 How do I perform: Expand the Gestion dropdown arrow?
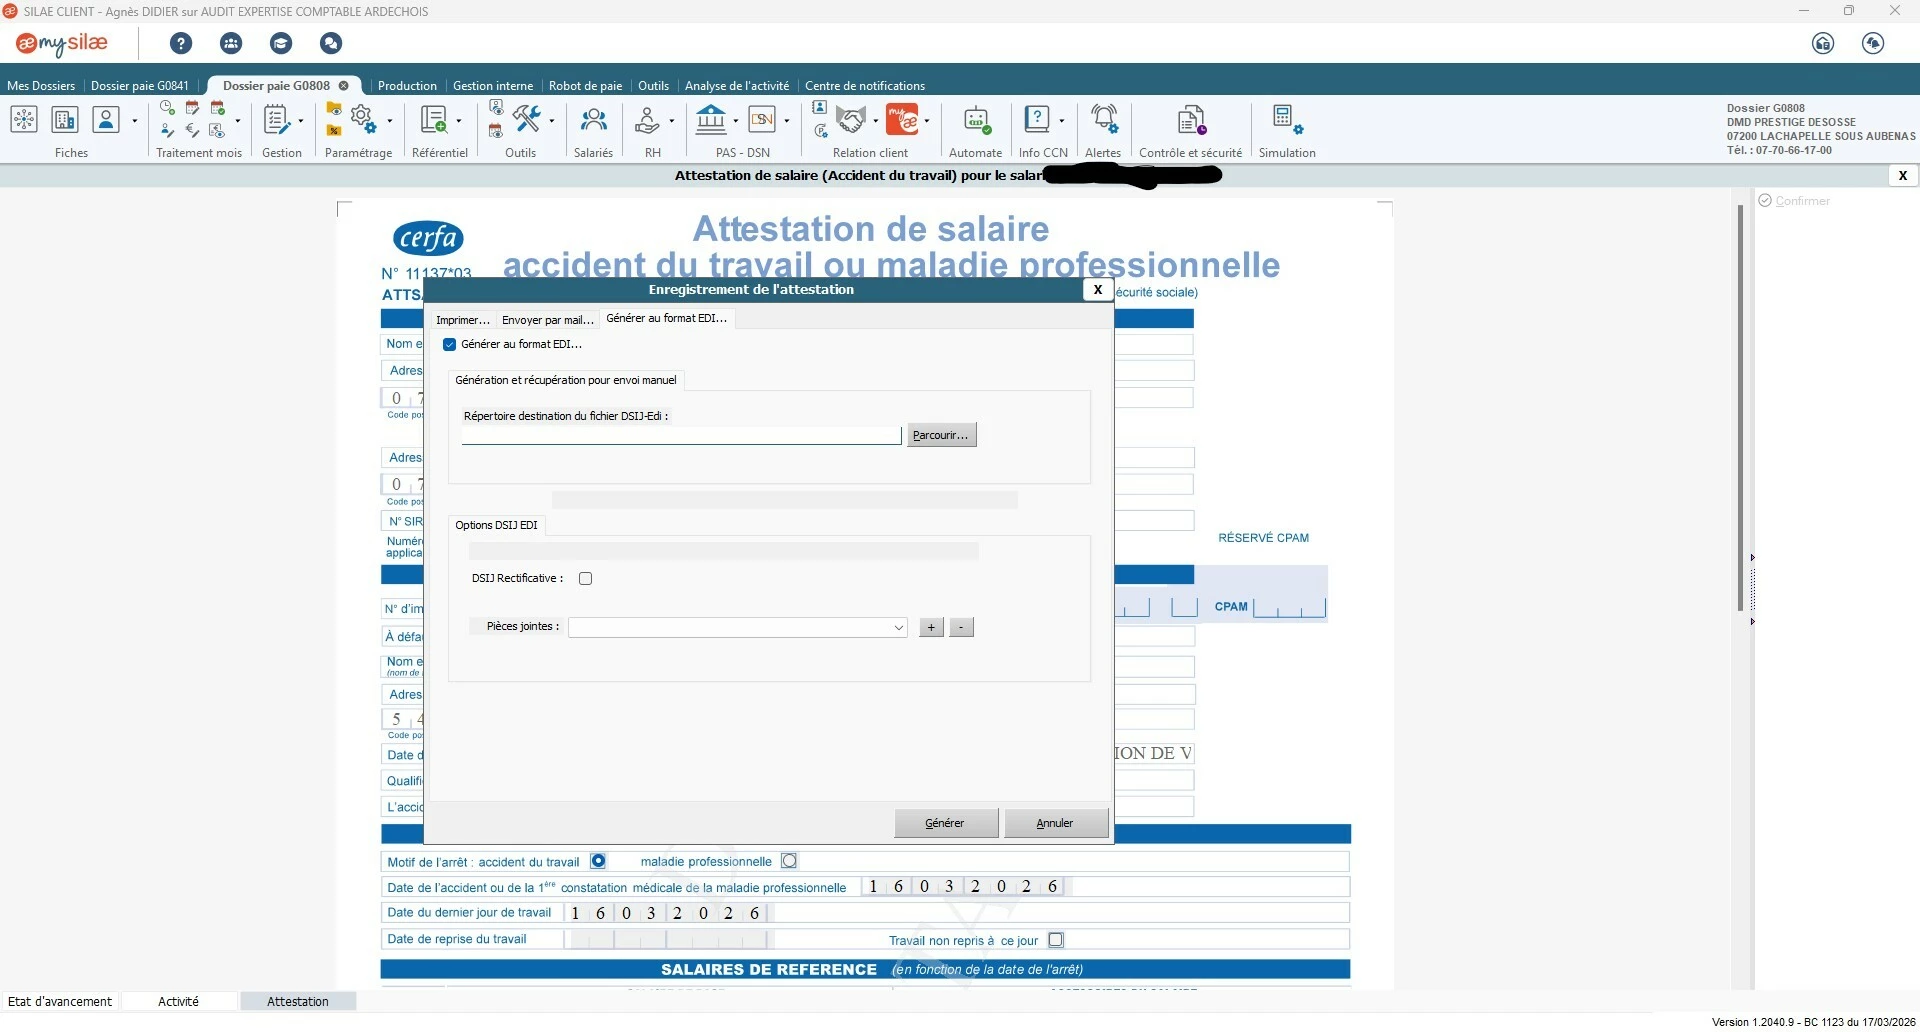click(301, 121)
